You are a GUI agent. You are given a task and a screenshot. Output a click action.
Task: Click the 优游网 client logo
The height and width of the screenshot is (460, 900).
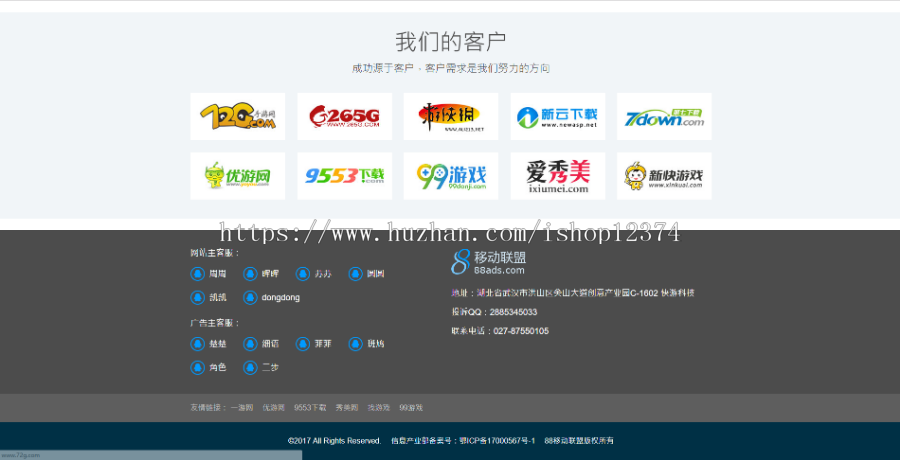click(x=237, y=177)
